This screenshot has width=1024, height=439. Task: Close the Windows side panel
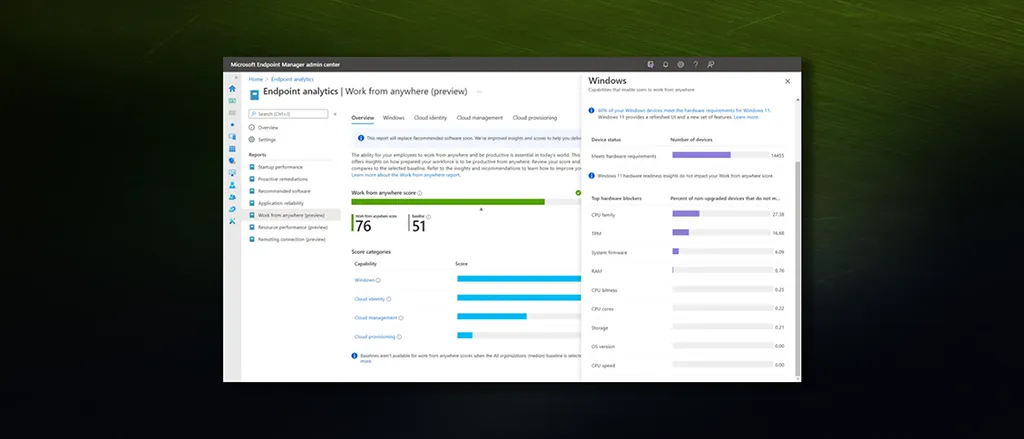point(787,81)
